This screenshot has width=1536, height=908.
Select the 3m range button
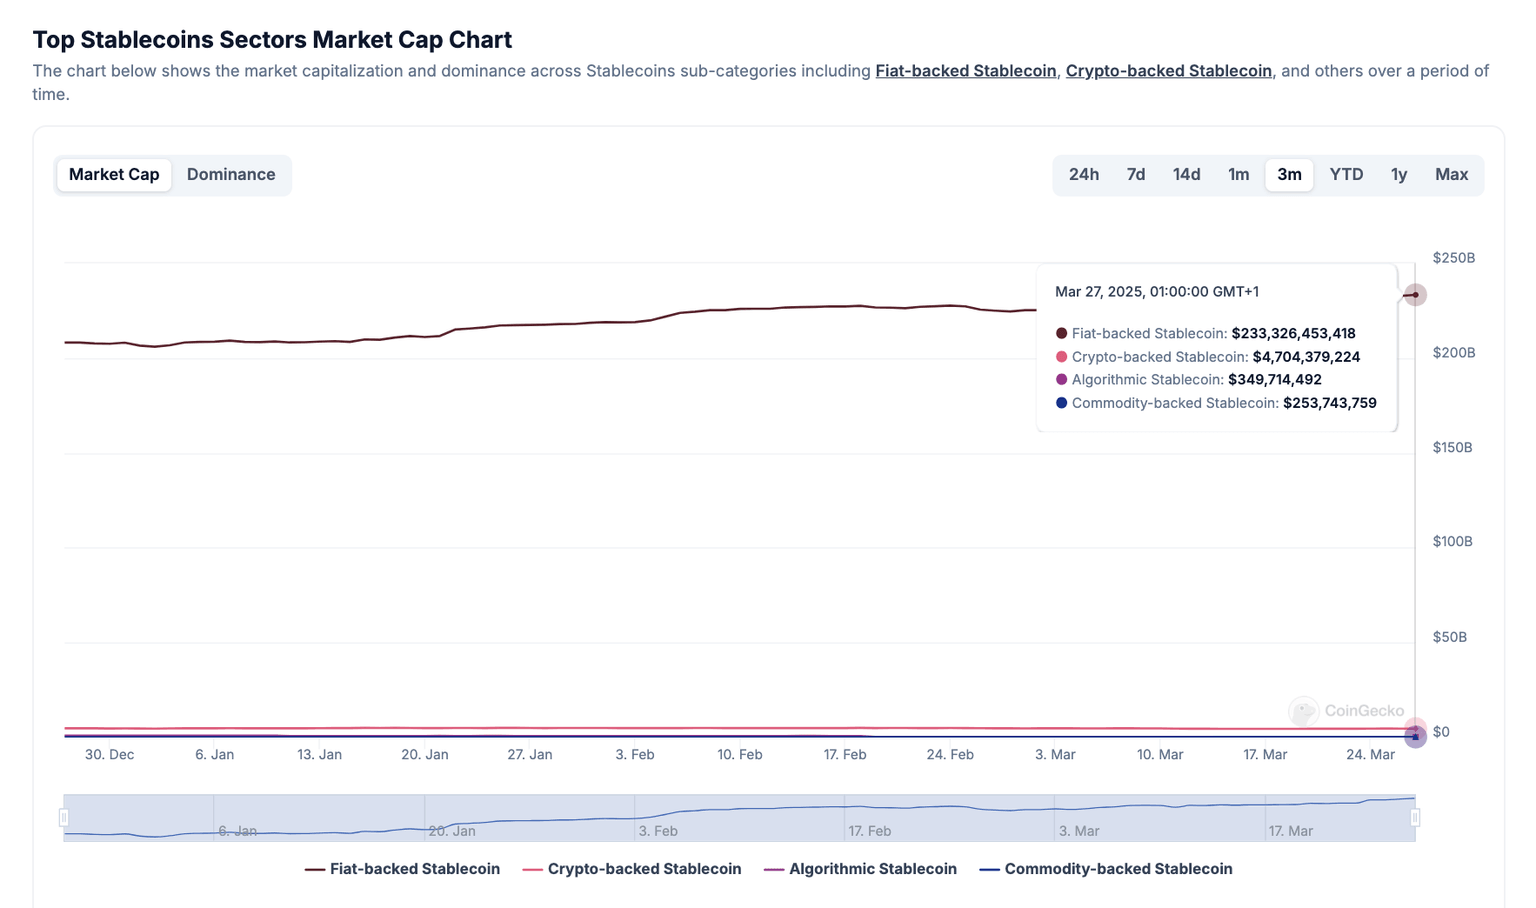pyautogui.click(x=1289, y=175)
